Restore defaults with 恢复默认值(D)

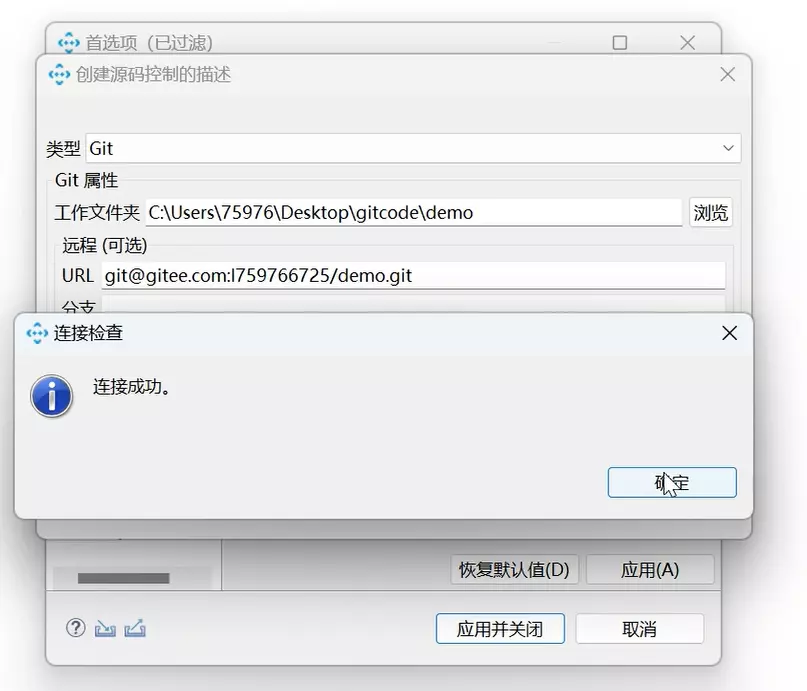click(514, 570)
